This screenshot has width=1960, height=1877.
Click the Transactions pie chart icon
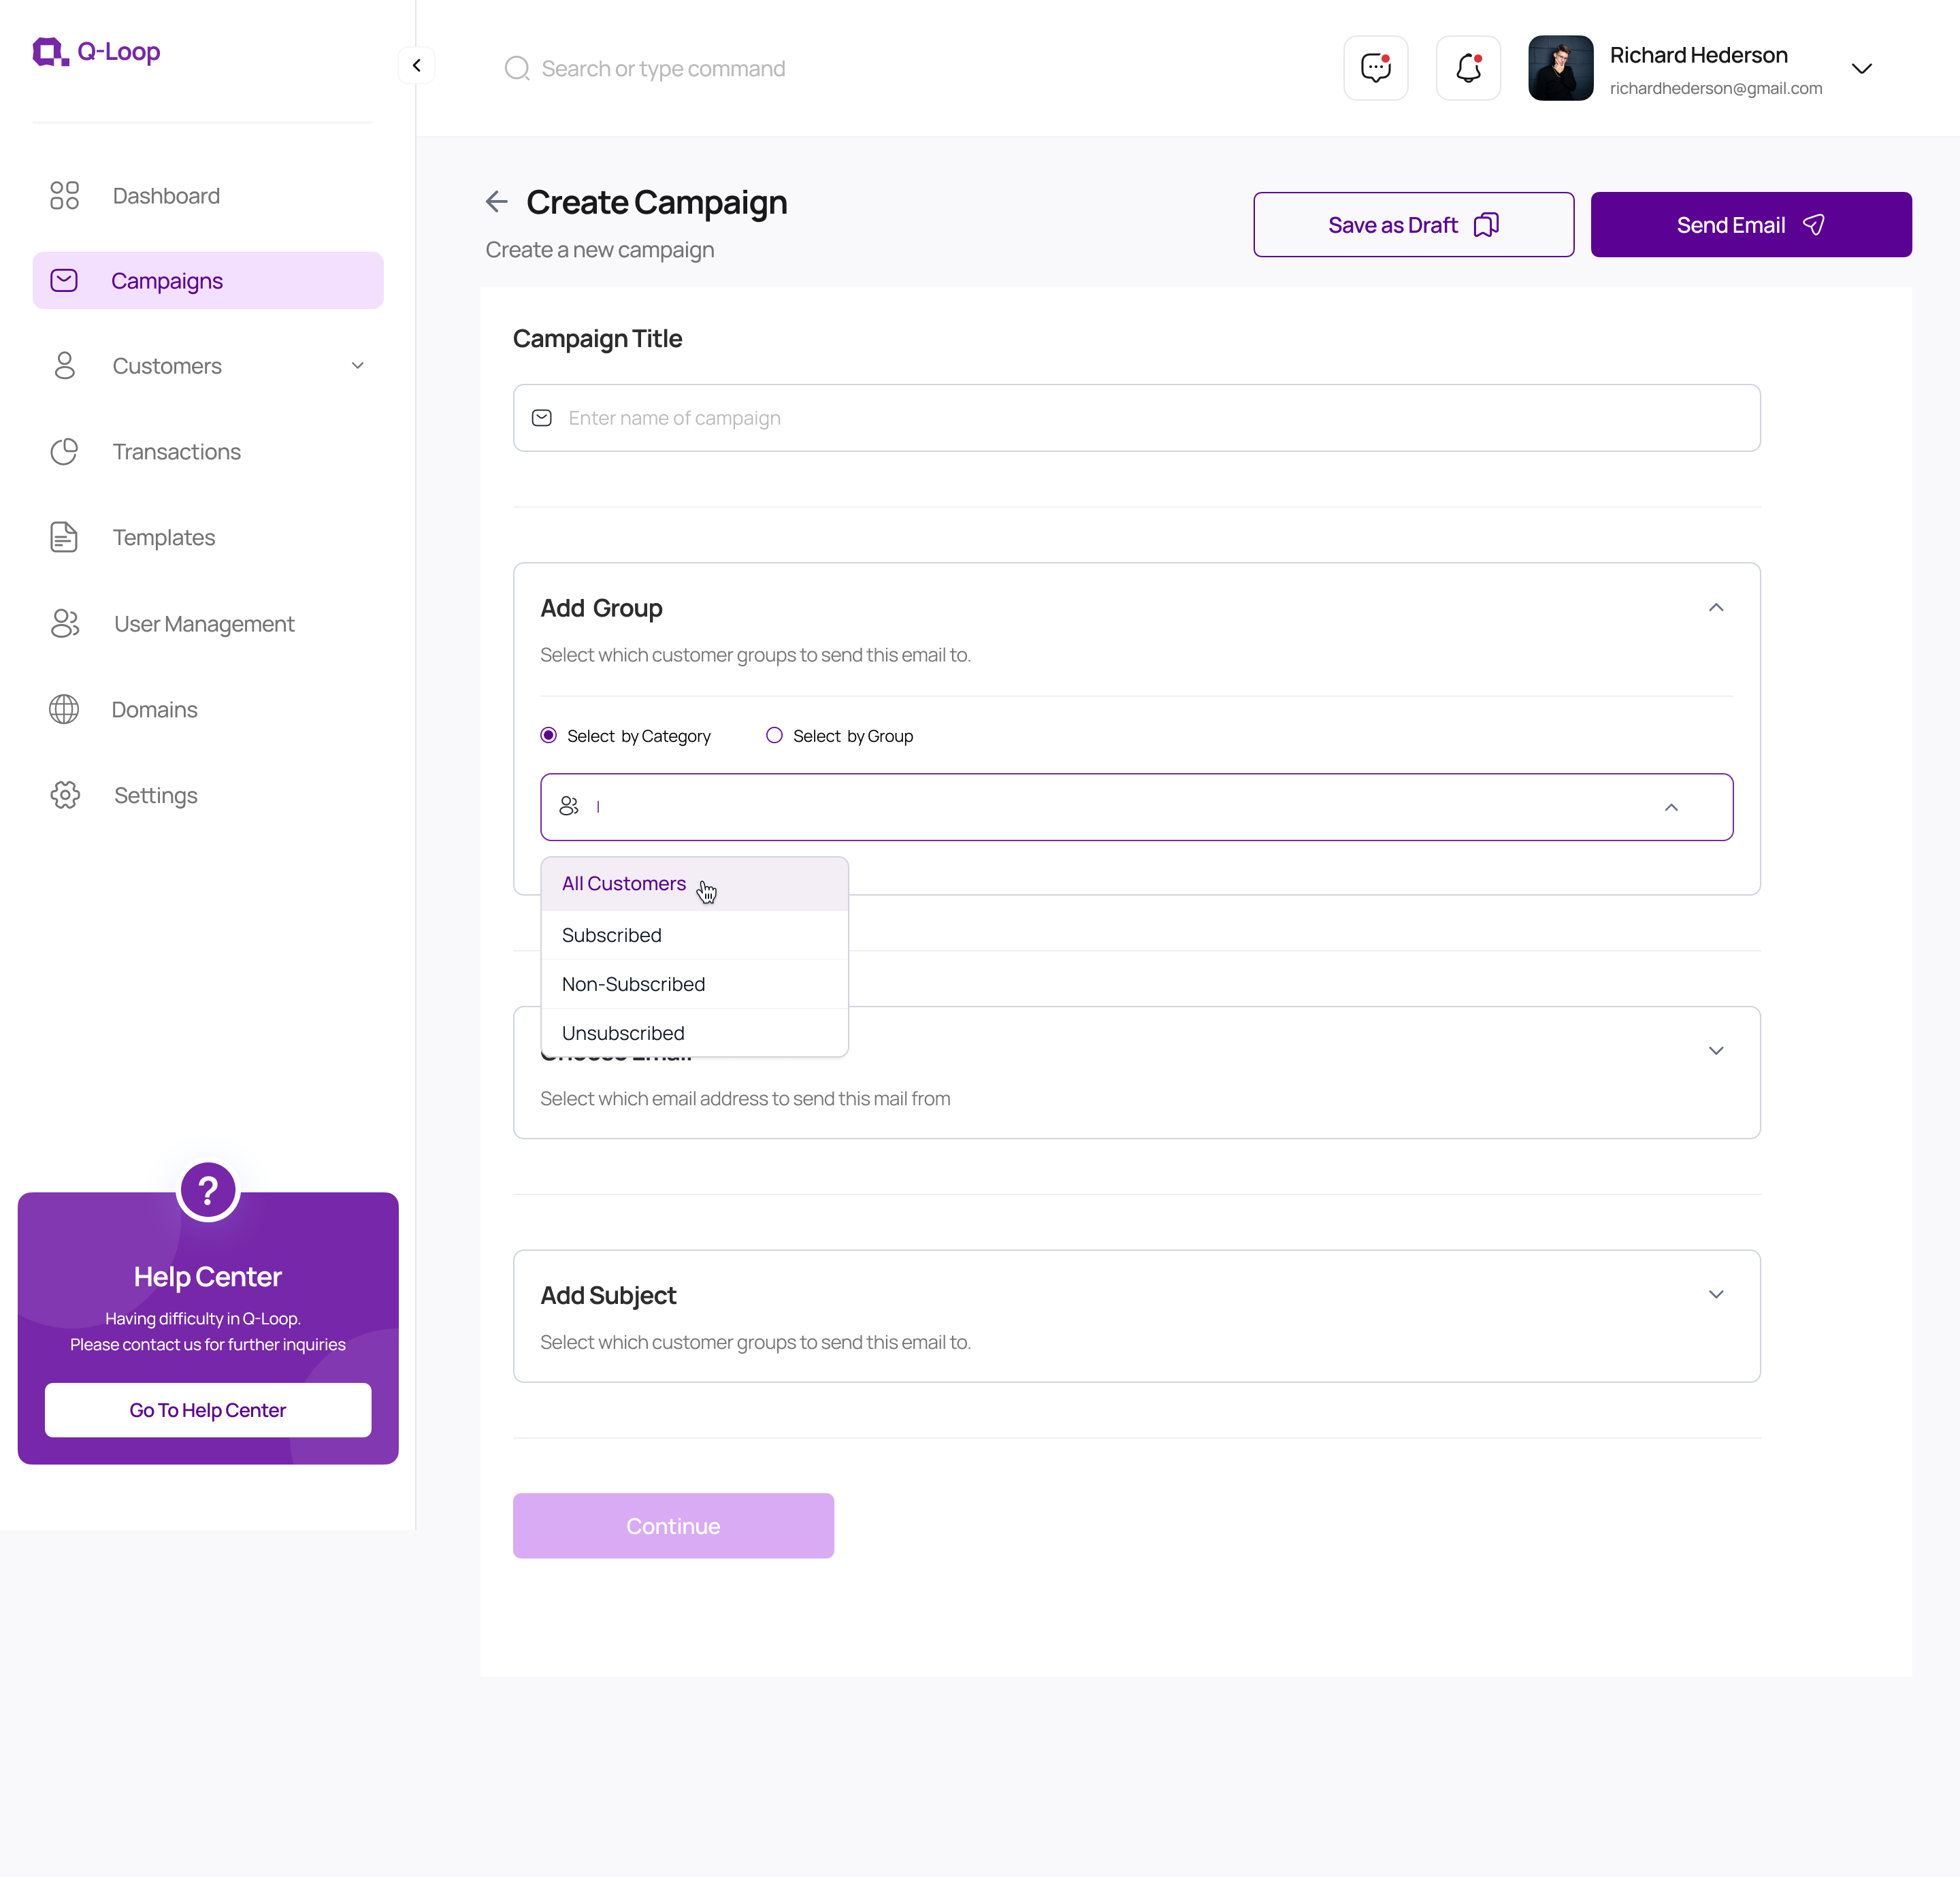pyautogui.click(x=64, y=451)
